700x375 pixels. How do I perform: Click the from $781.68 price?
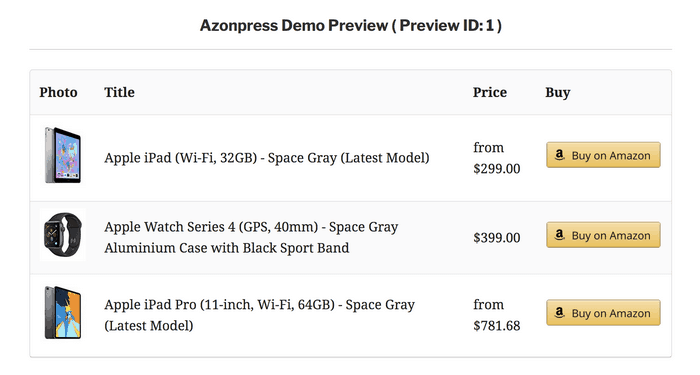click(x=497, y=315)
